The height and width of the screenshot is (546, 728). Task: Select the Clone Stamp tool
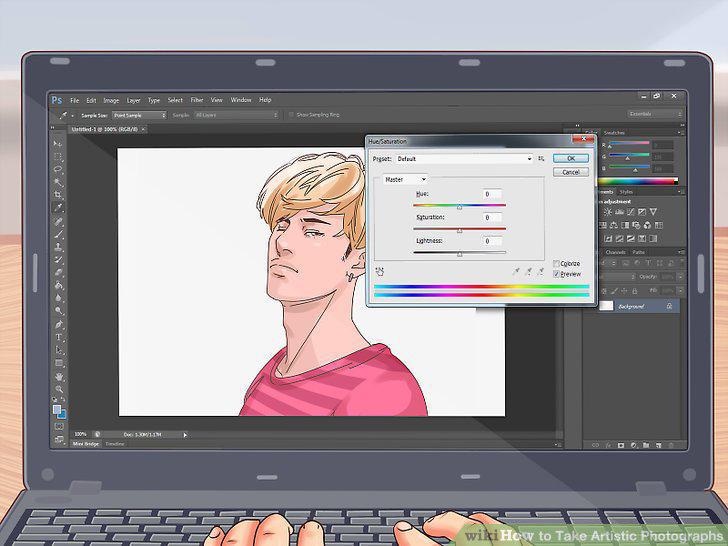coord(58,247)
